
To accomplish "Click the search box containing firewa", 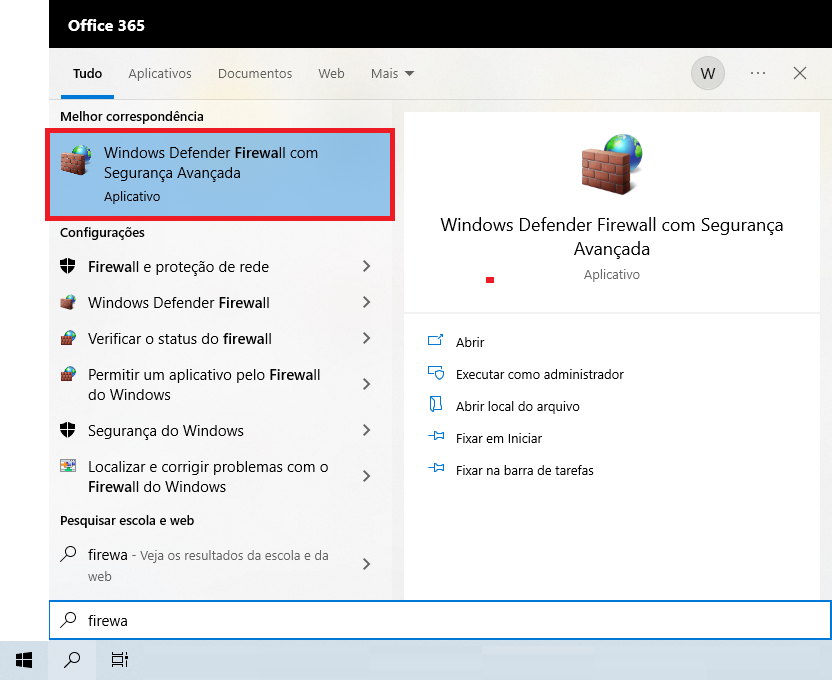I will pyautogui.click(x=440, y=620).
